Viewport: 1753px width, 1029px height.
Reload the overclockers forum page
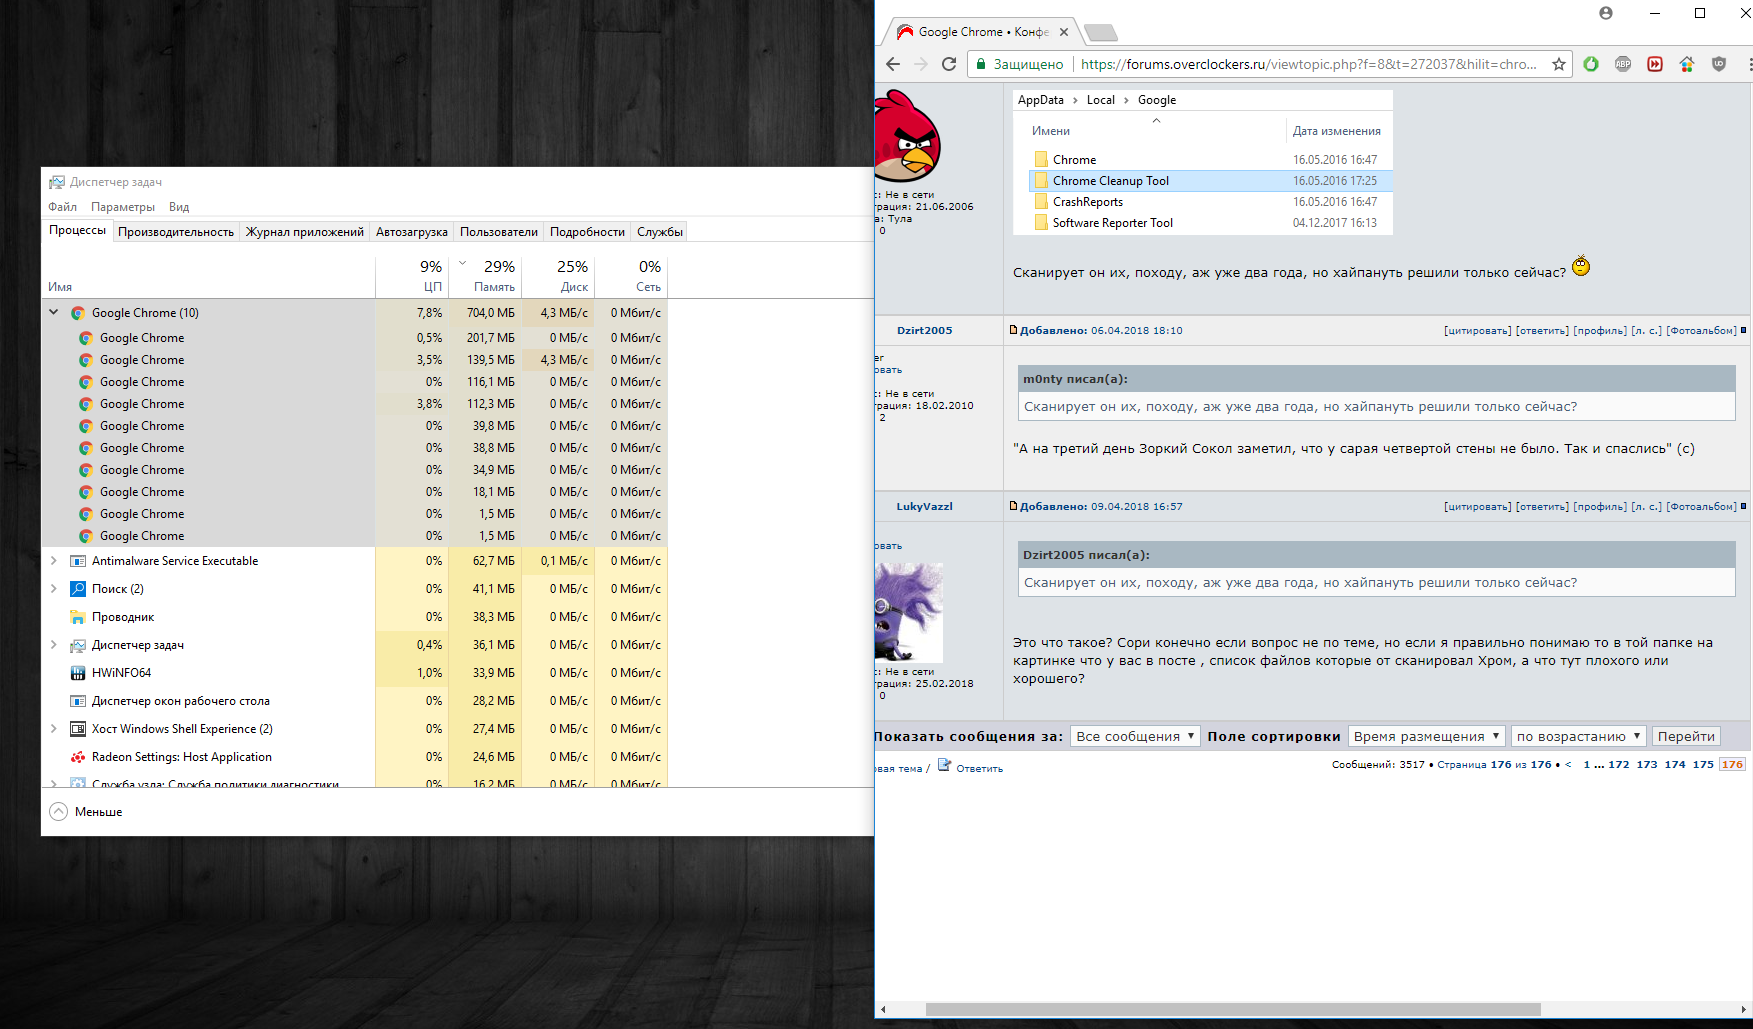tap(949, 64)
